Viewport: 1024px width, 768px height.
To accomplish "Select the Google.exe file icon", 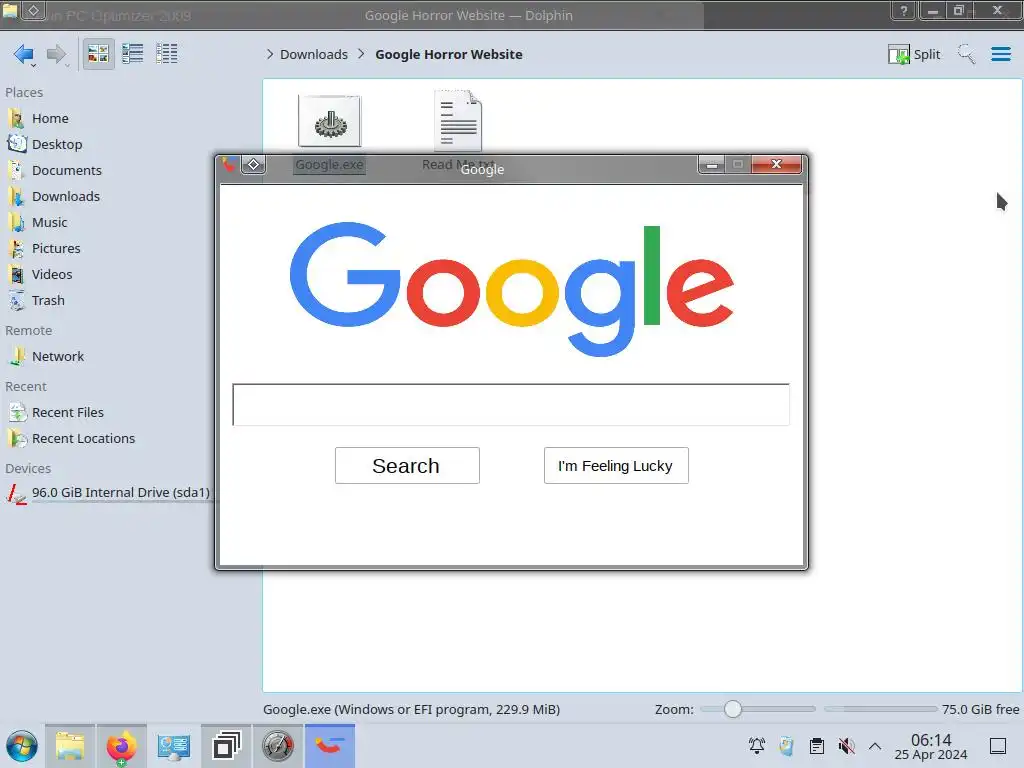I will (x=330, y=121).
